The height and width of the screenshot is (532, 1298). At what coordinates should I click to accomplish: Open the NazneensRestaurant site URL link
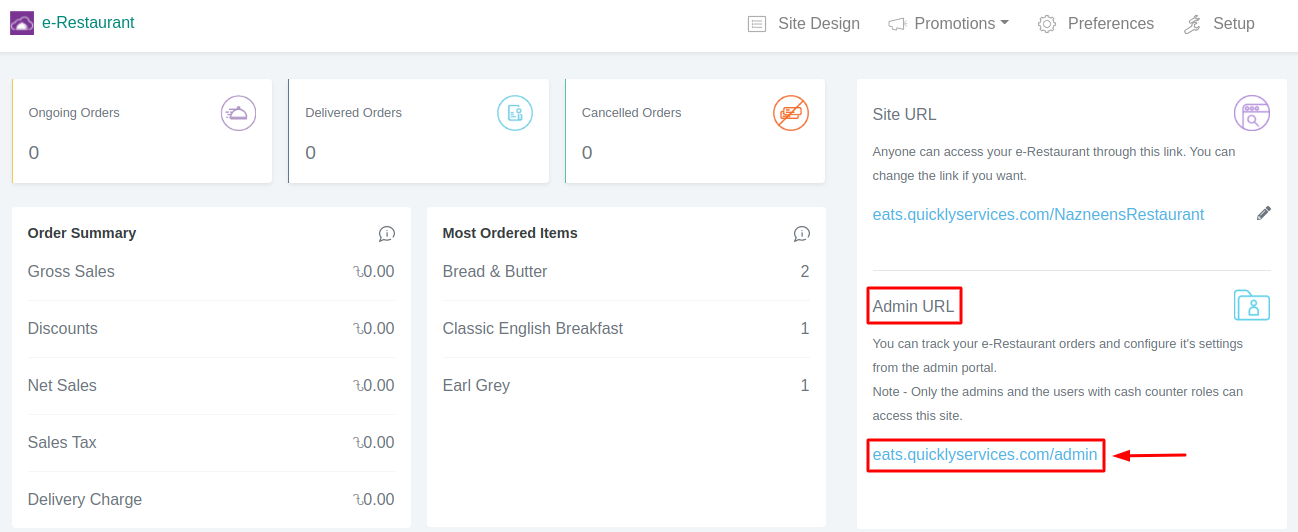pyautogui.click(x=1038, y=214)
